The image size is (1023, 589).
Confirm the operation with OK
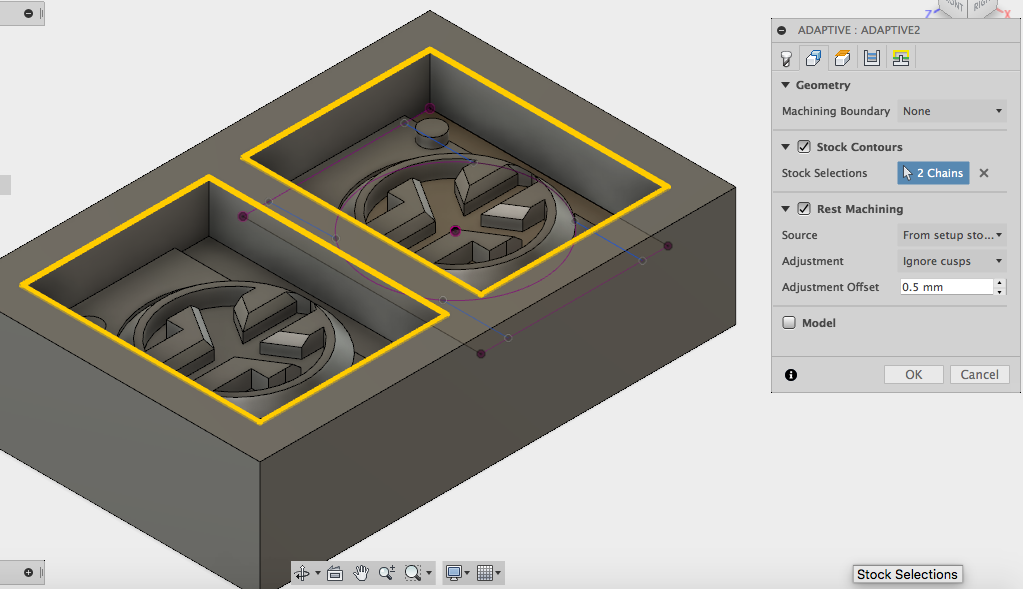[x=913, y=374]
